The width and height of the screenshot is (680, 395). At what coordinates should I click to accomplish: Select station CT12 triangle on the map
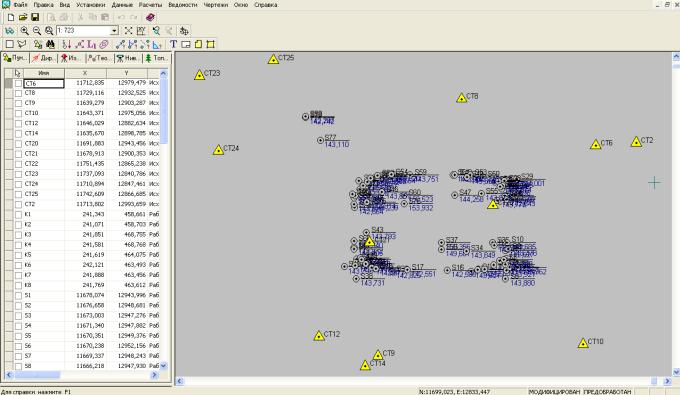(319, 336)
